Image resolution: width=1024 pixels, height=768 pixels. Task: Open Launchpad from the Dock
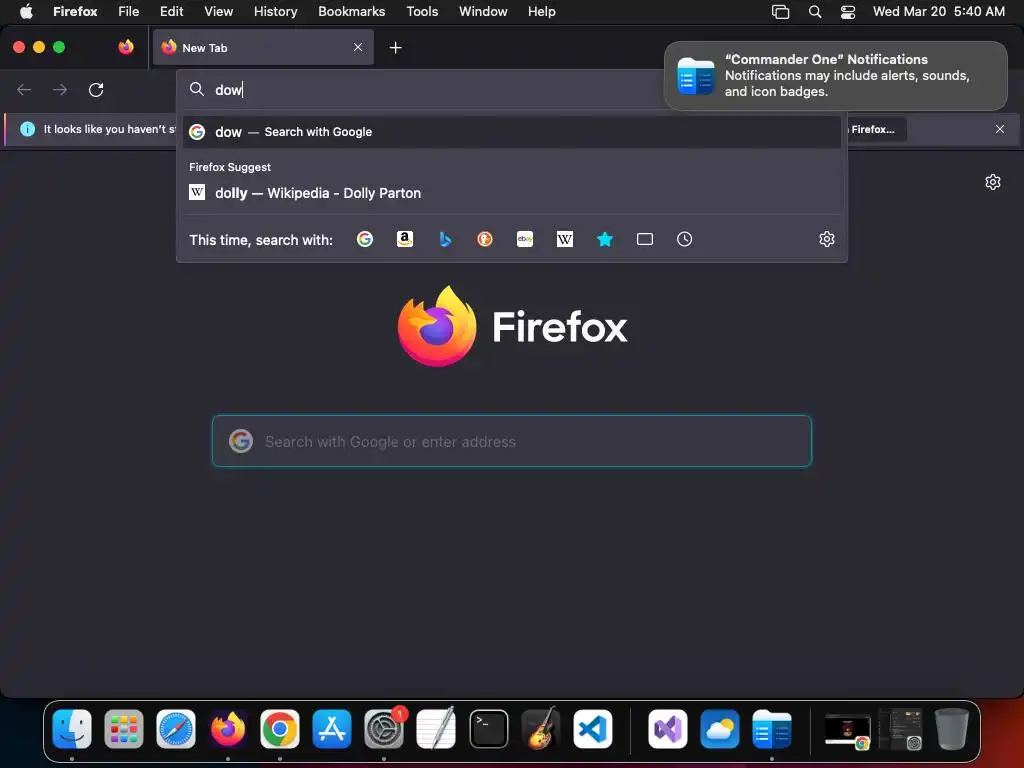coord(124,729)
